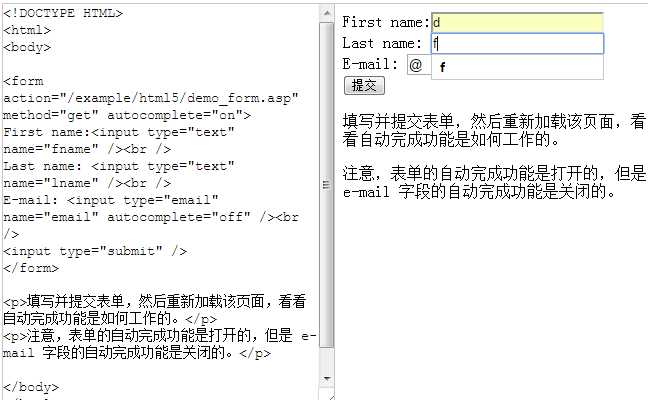Viewport: 648px width, 400px height.
Task: Click the '</form>' code line
Action: (31, 268)
